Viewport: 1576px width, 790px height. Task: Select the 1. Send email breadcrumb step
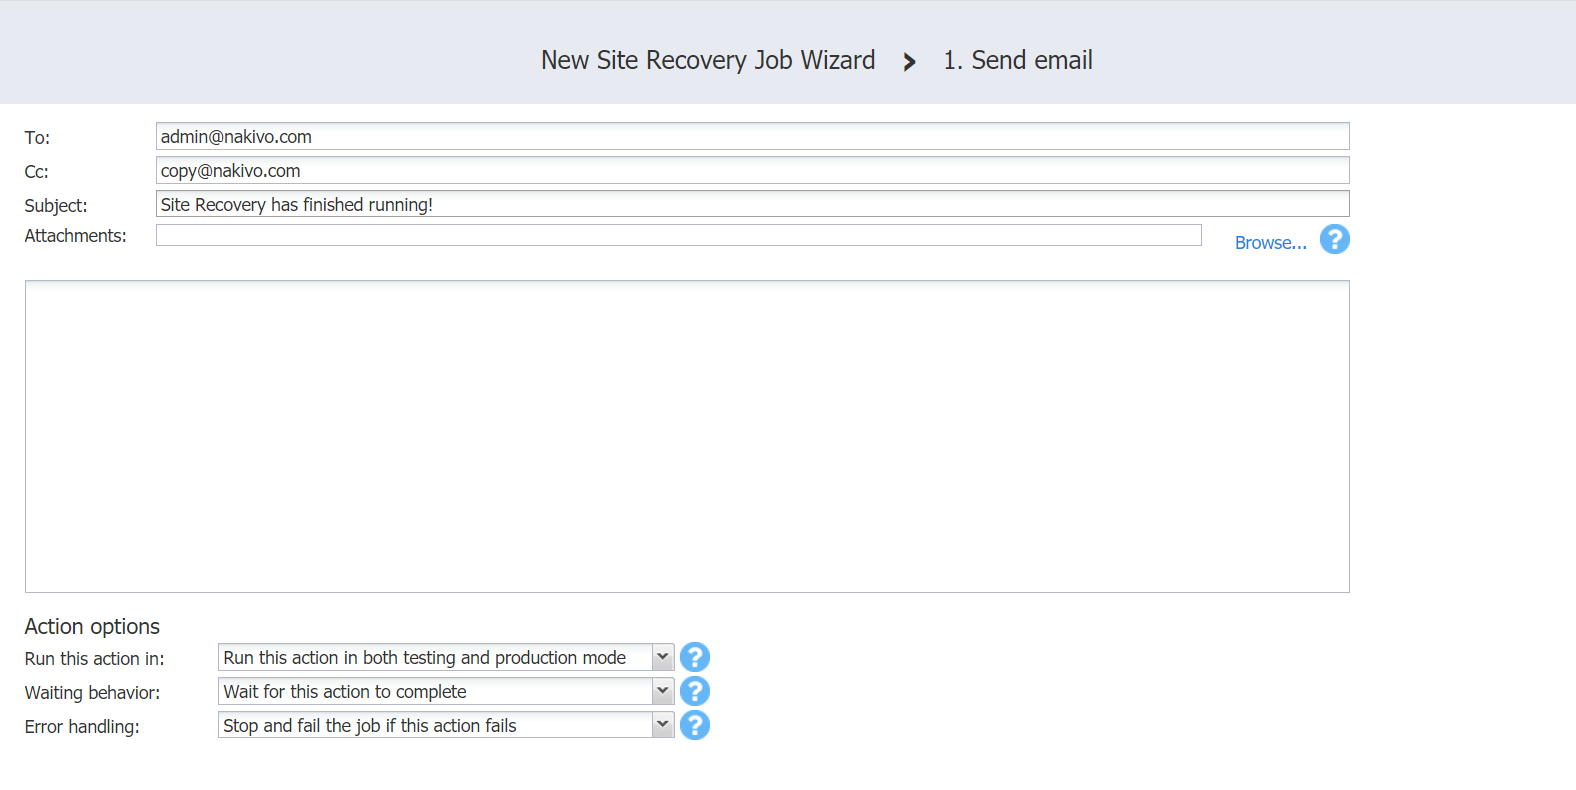(x=1017, y=61)
